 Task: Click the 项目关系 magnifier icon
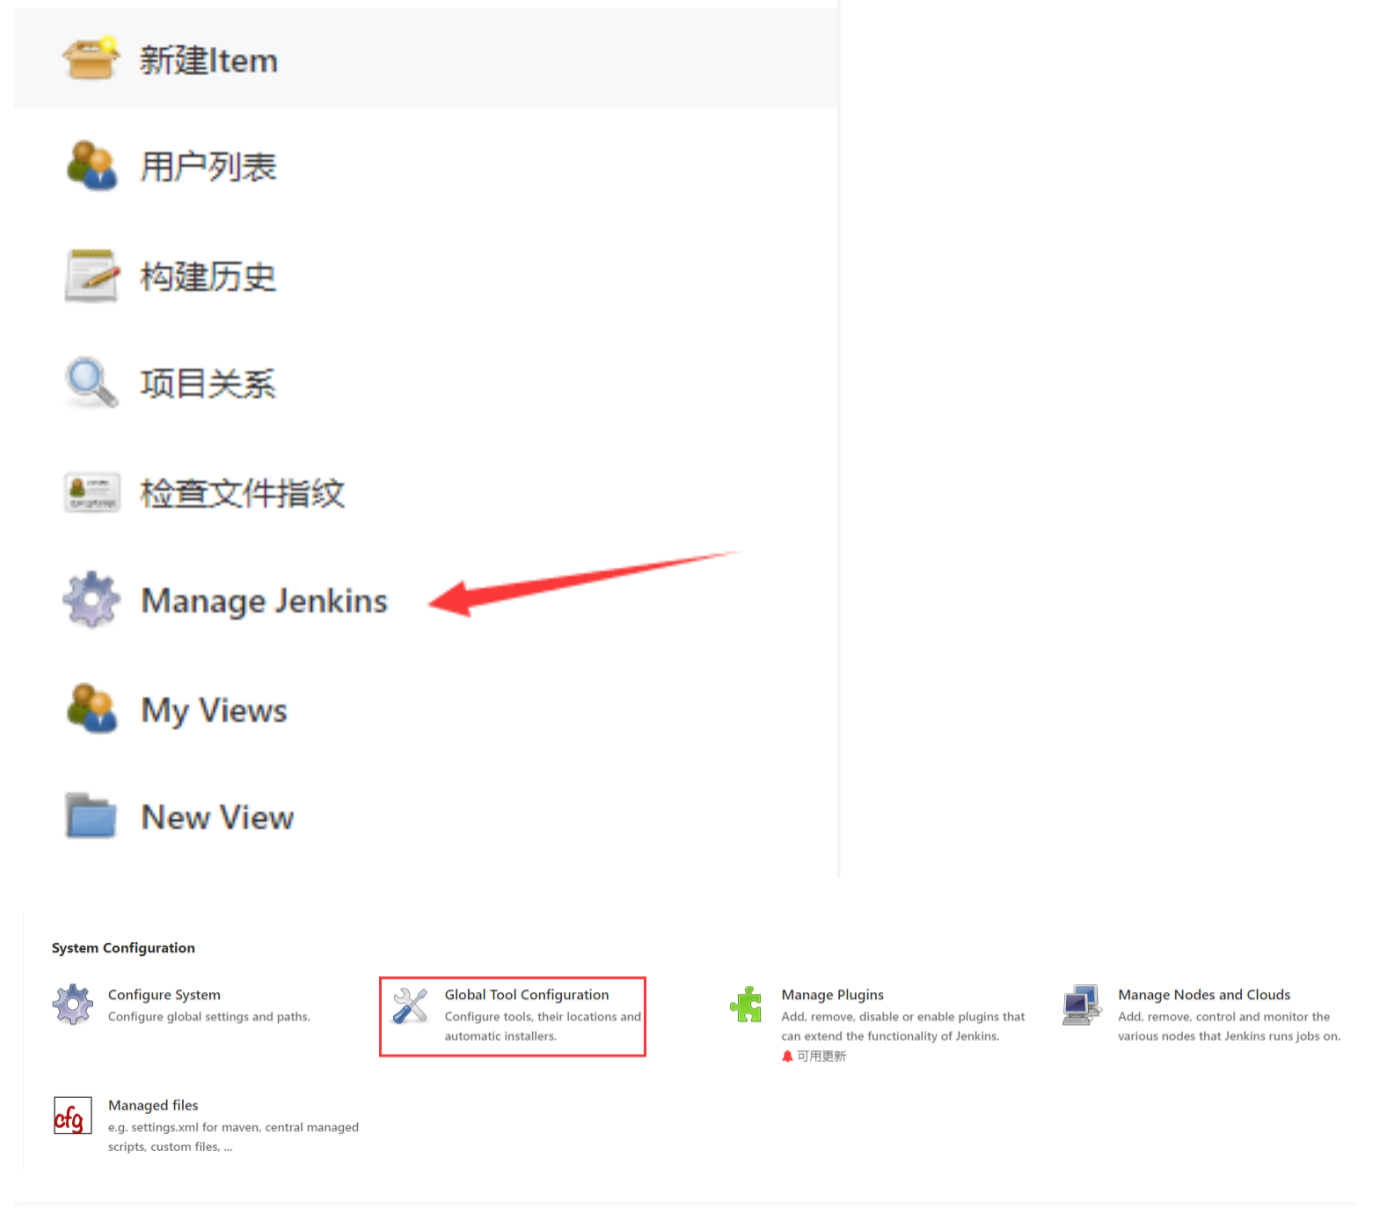[x=91, y=382]
